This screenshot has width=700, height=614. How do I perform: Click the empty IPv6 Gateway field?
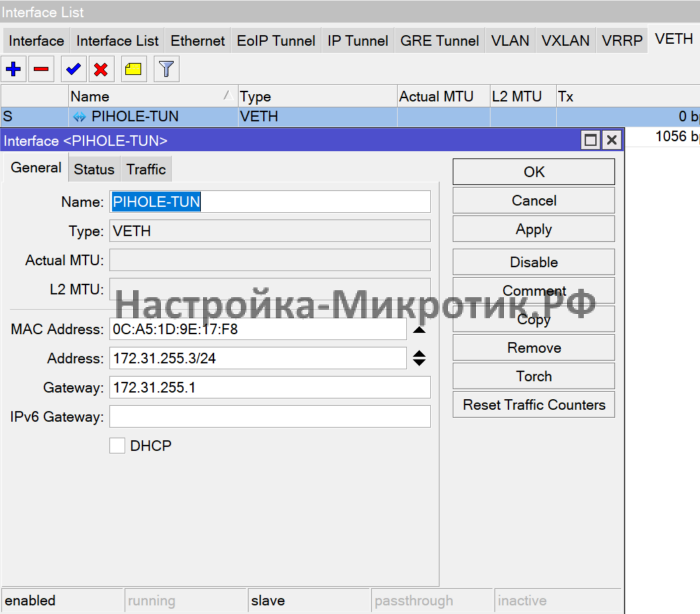(270, 416)
